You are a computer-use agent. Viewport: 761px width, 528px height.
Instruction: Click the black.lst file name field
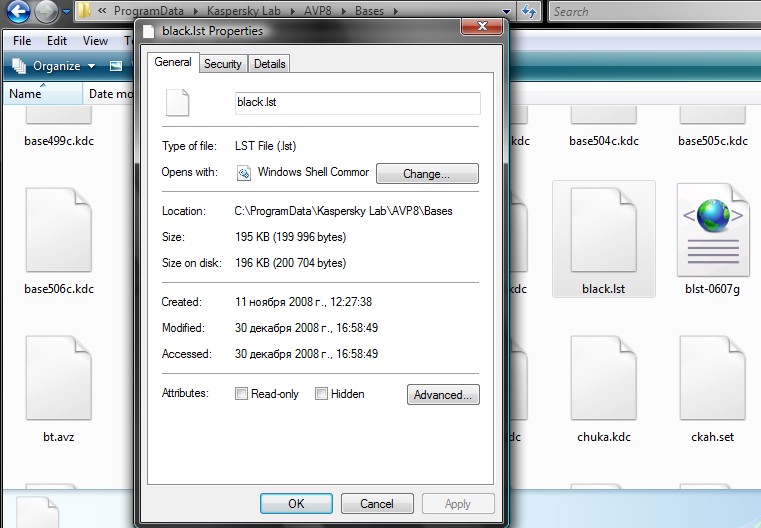click(358, 103)
